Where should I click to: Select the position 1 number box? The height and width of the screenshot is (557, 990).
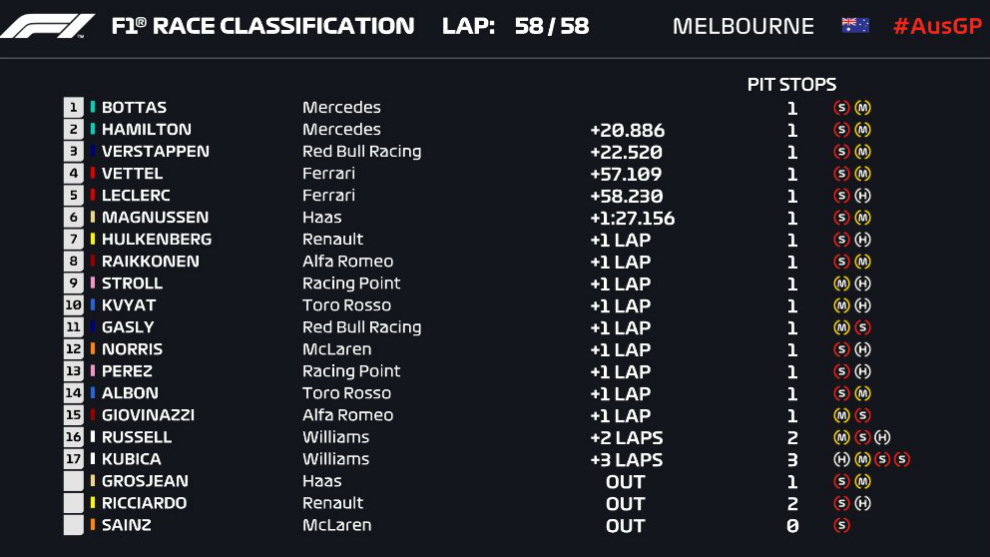coord(73,108)
